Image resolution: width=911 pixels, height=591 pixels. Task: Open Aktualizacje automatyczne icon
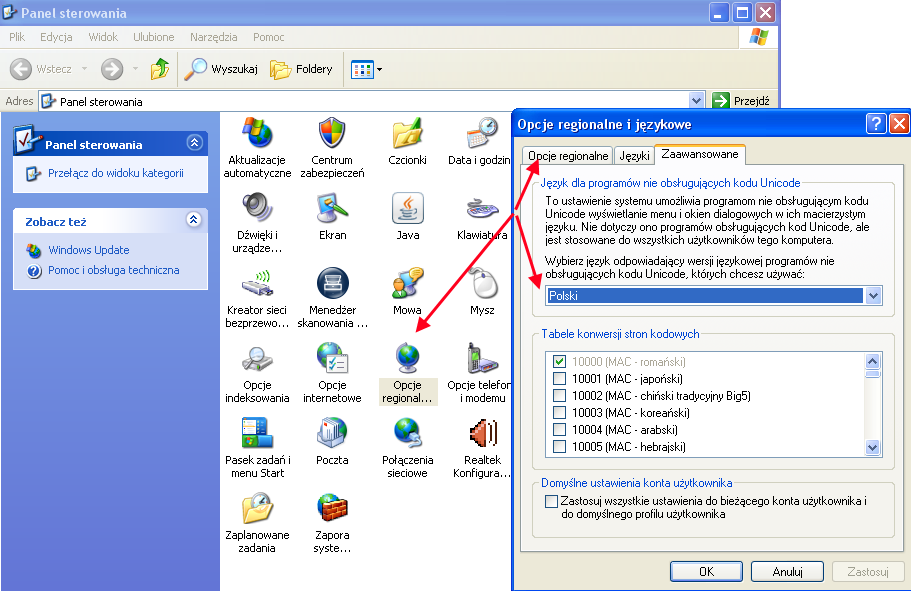tap(257, 133)
